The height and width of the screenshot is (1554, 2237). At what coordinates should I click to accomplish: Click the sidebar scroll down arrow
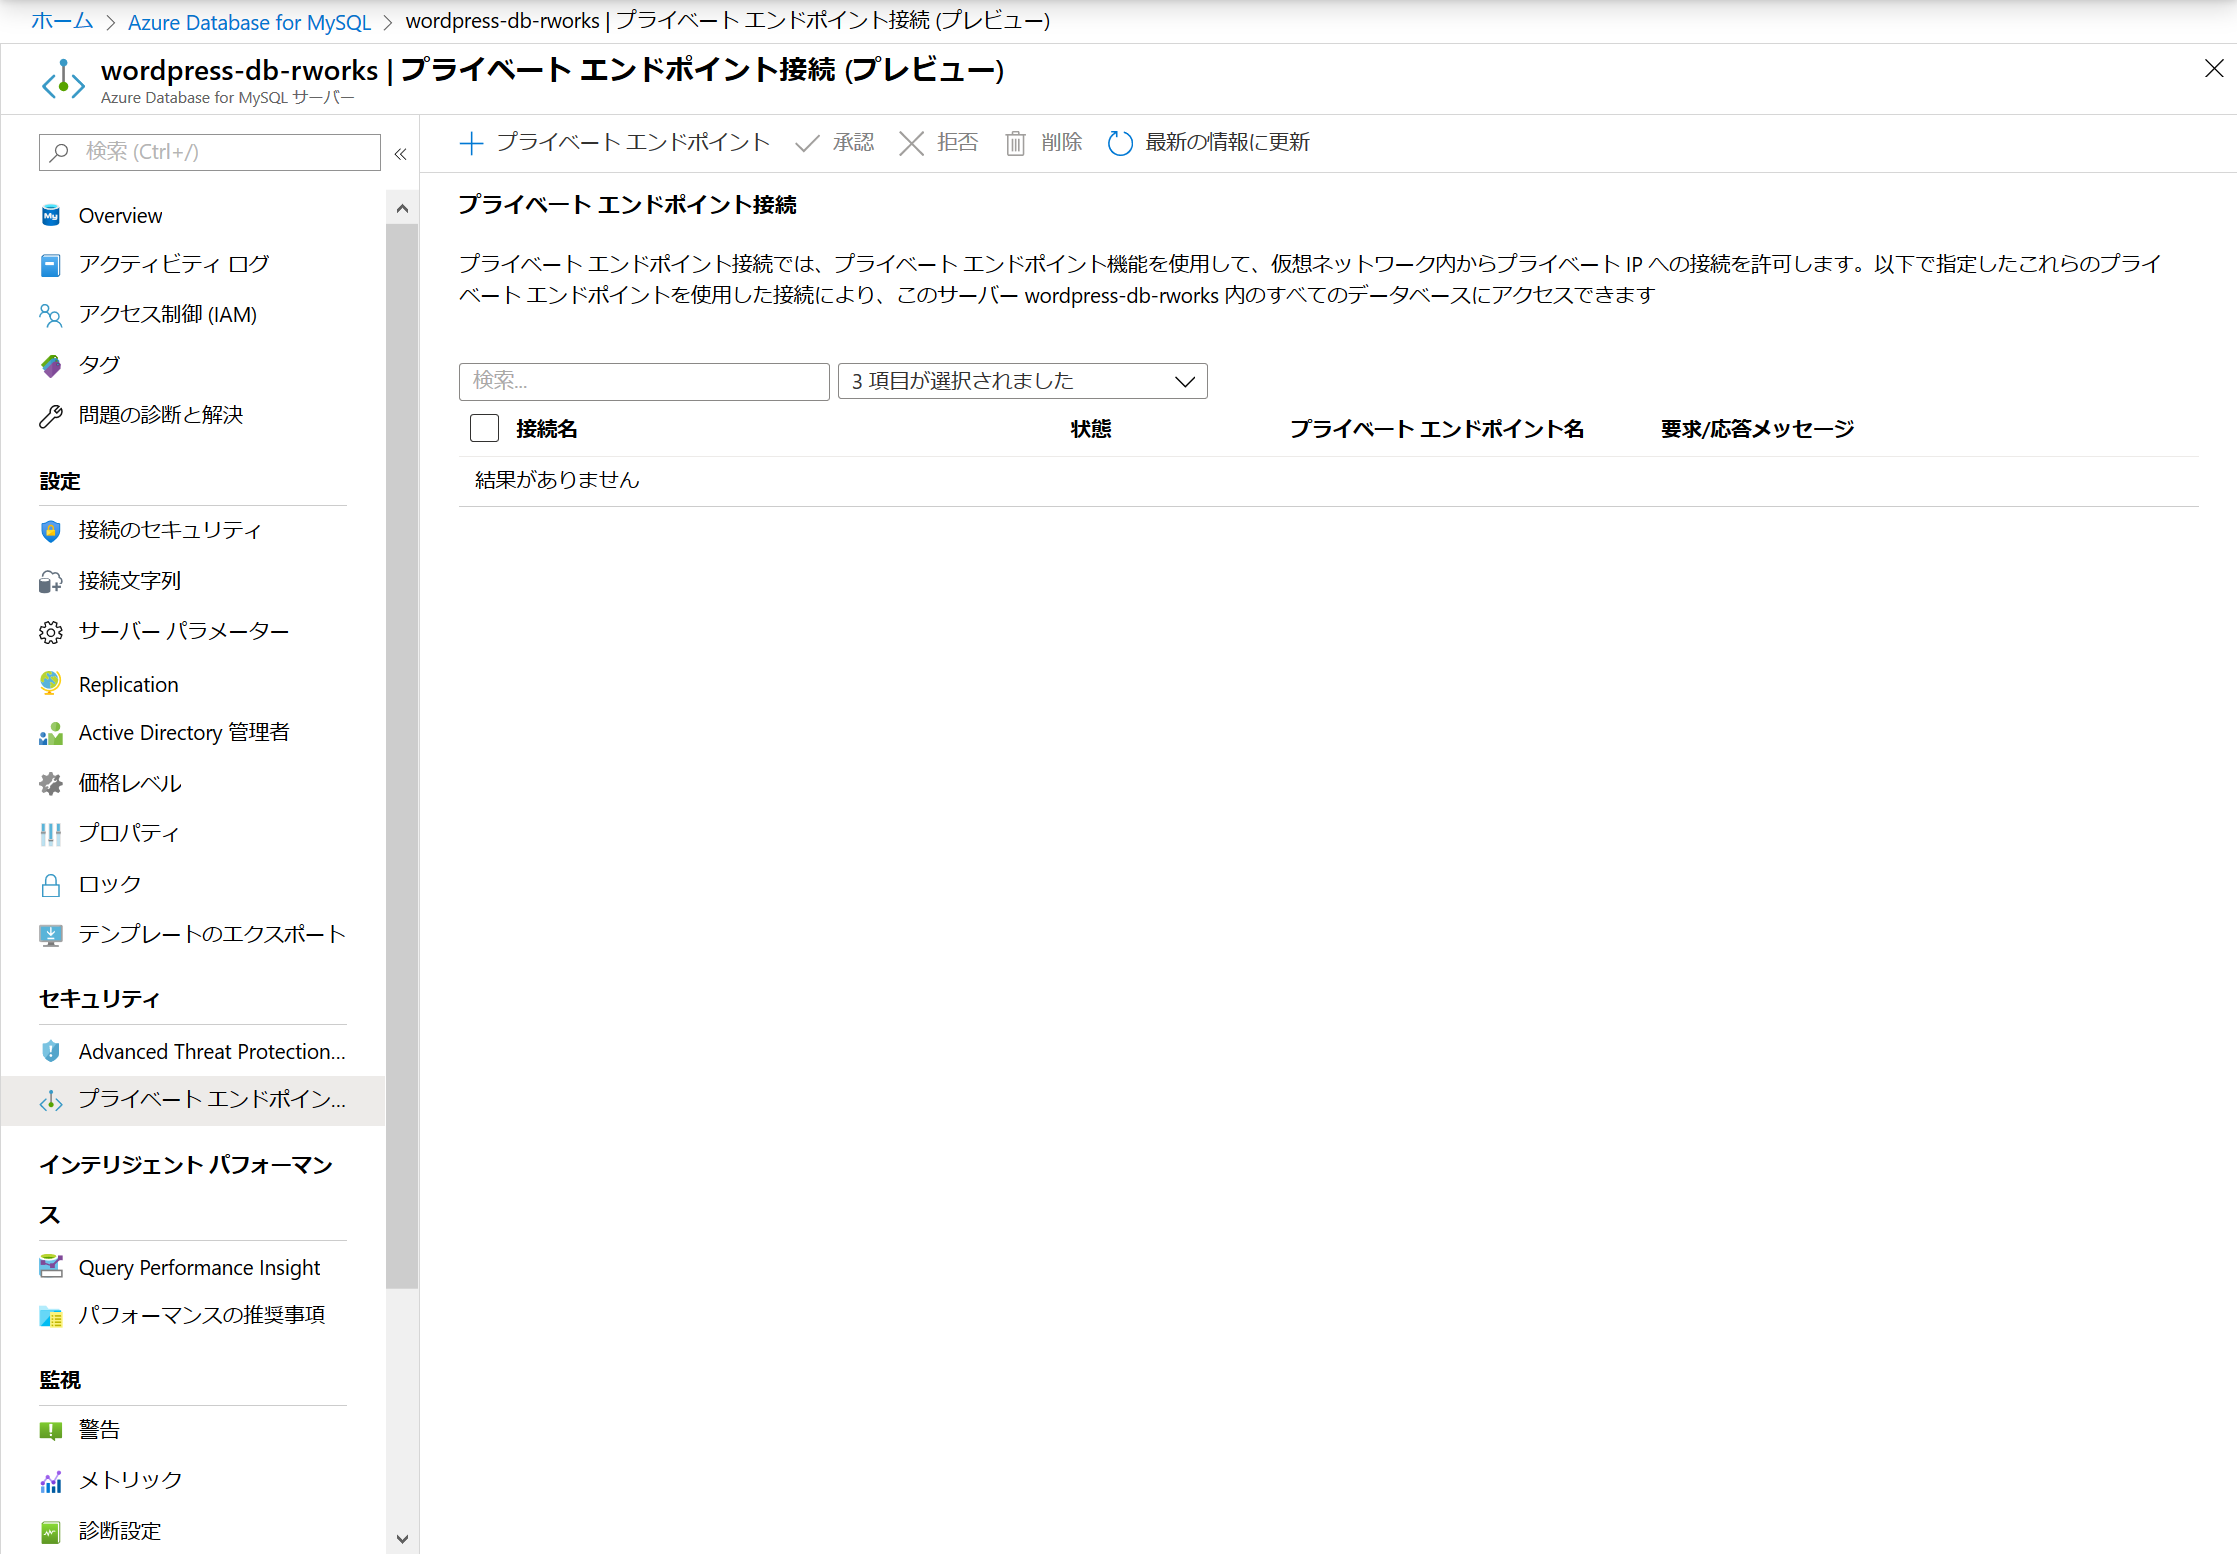[x=402, y=1538]
